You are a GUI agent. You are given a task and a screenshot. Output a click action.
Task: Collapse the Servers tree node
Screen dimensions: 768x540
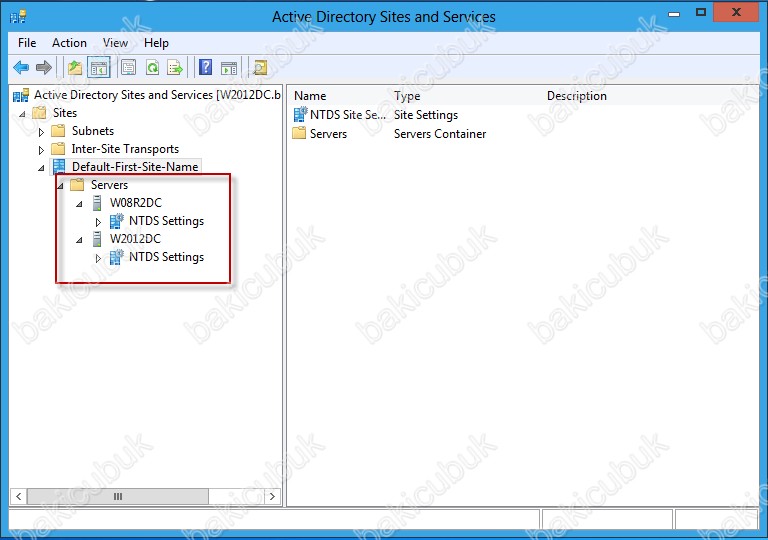coord(60,186)
